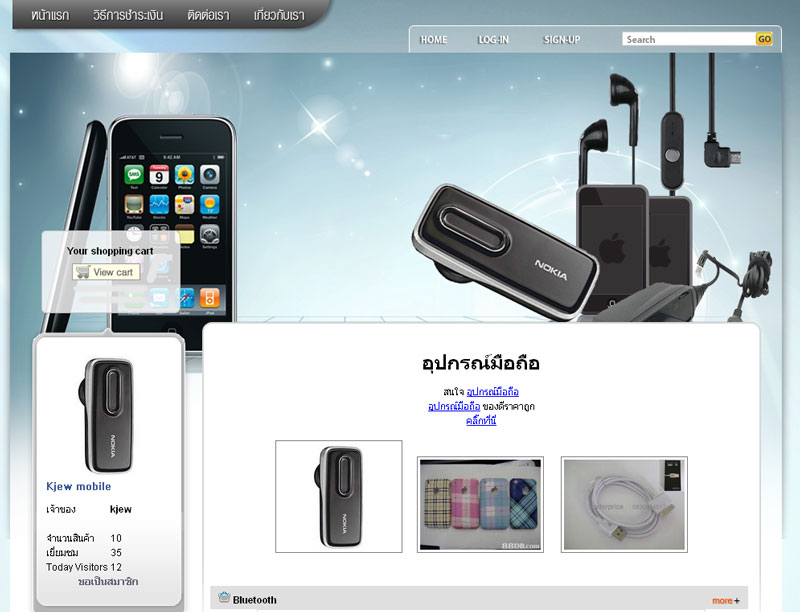The image size is (800, 612).
Task: Focus the Search input field
Action: 689,39
